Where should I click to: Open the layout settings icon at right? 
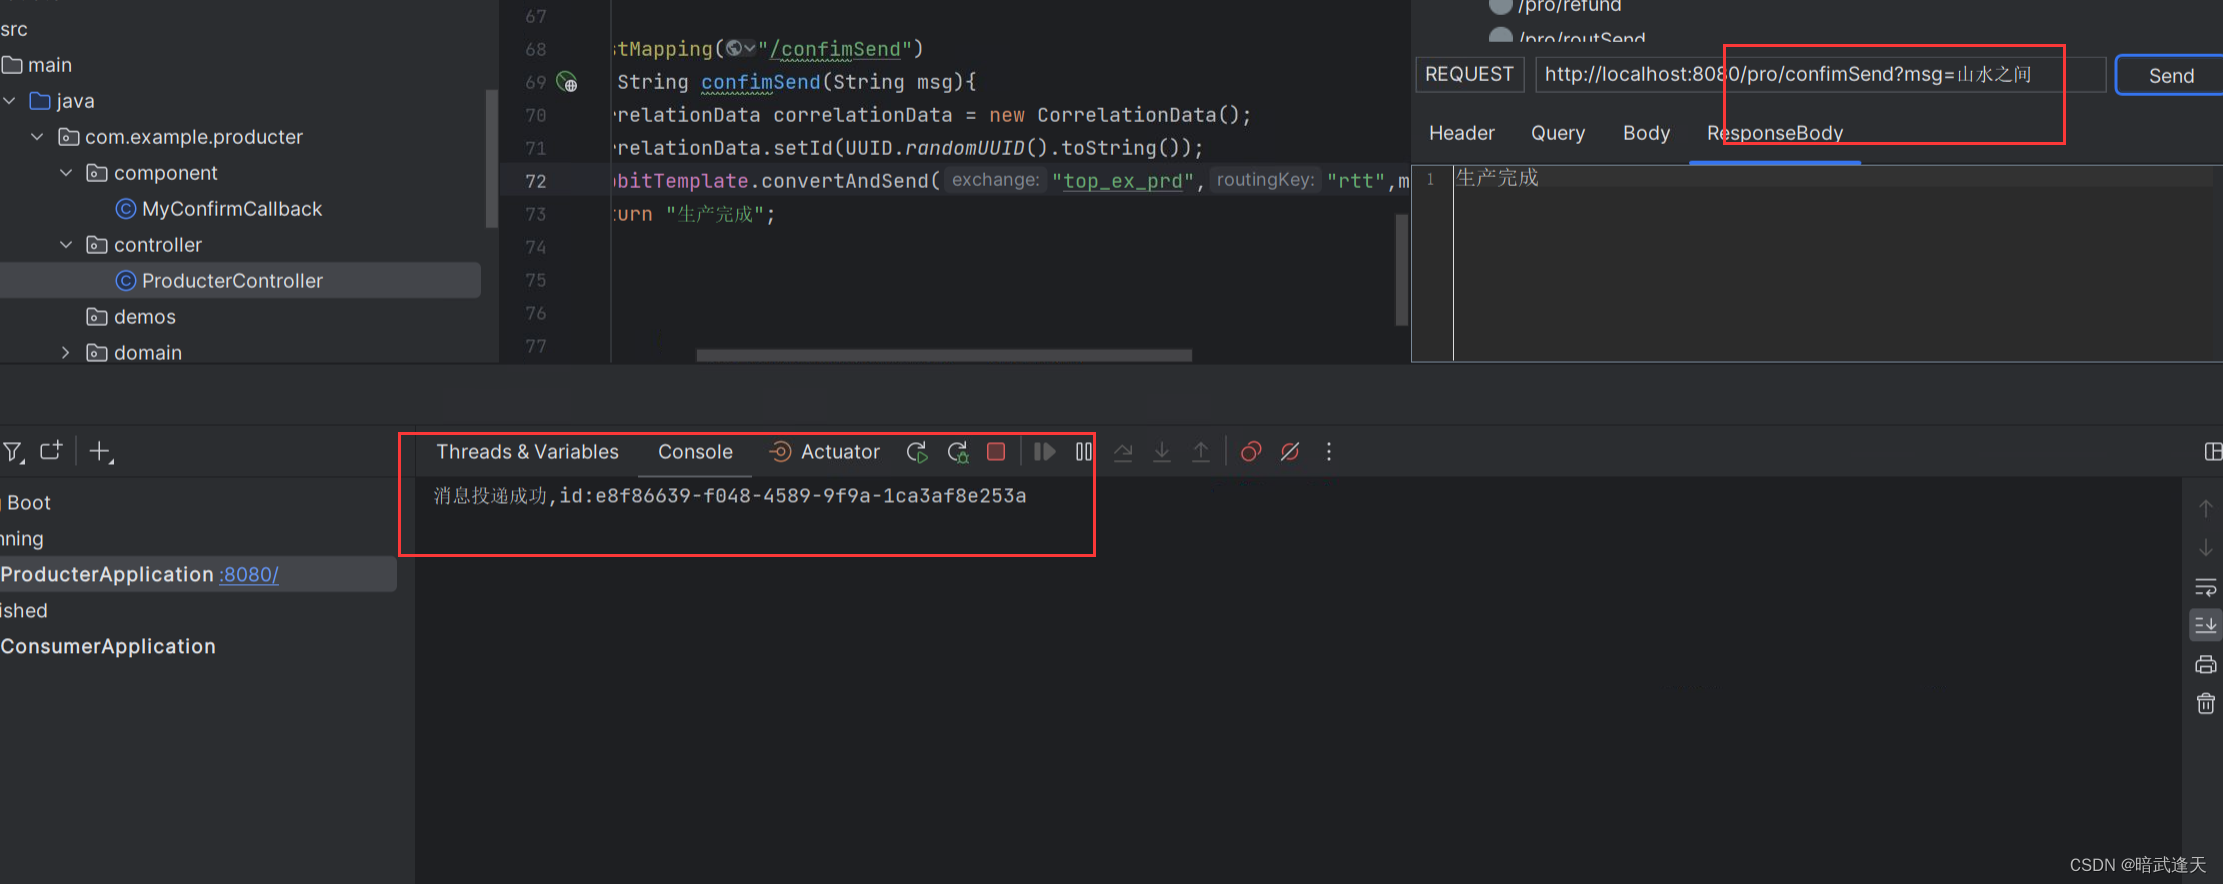(2213, 452)
